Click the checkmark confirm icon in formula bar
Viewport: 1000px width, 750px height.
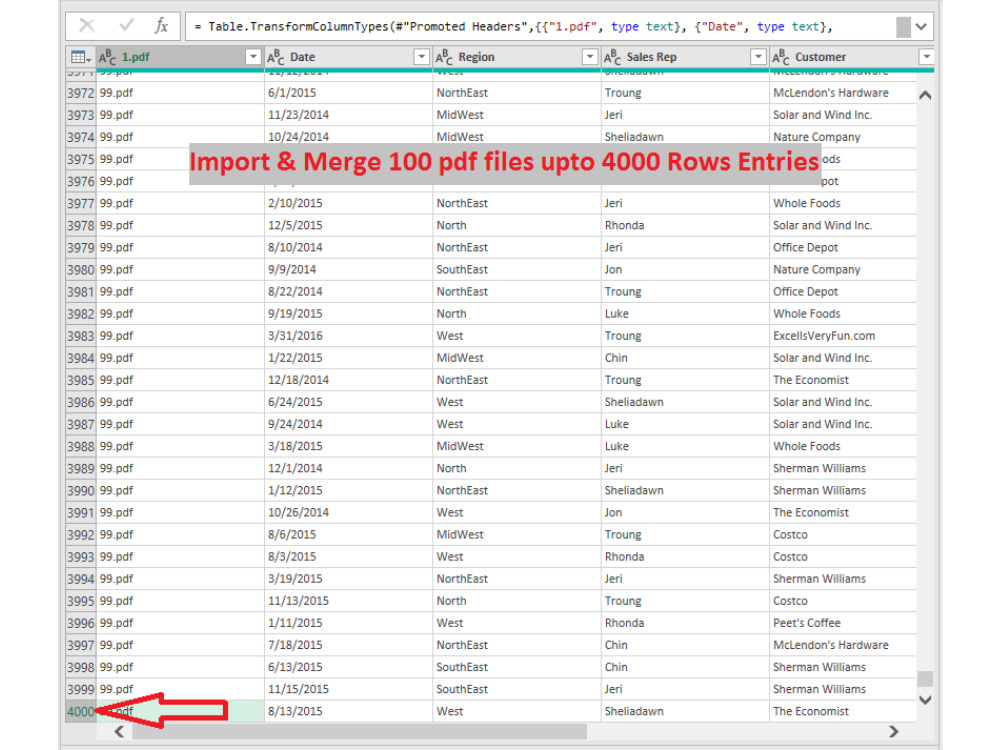coord(126,26)
